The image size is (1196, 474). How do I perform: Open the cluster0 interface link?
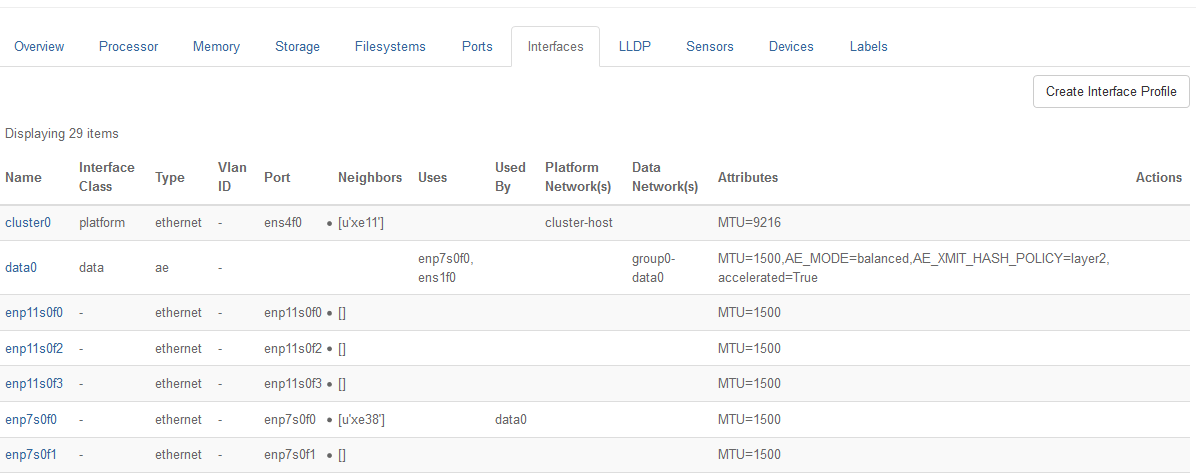pyautogui.click(x=28, y=223)
